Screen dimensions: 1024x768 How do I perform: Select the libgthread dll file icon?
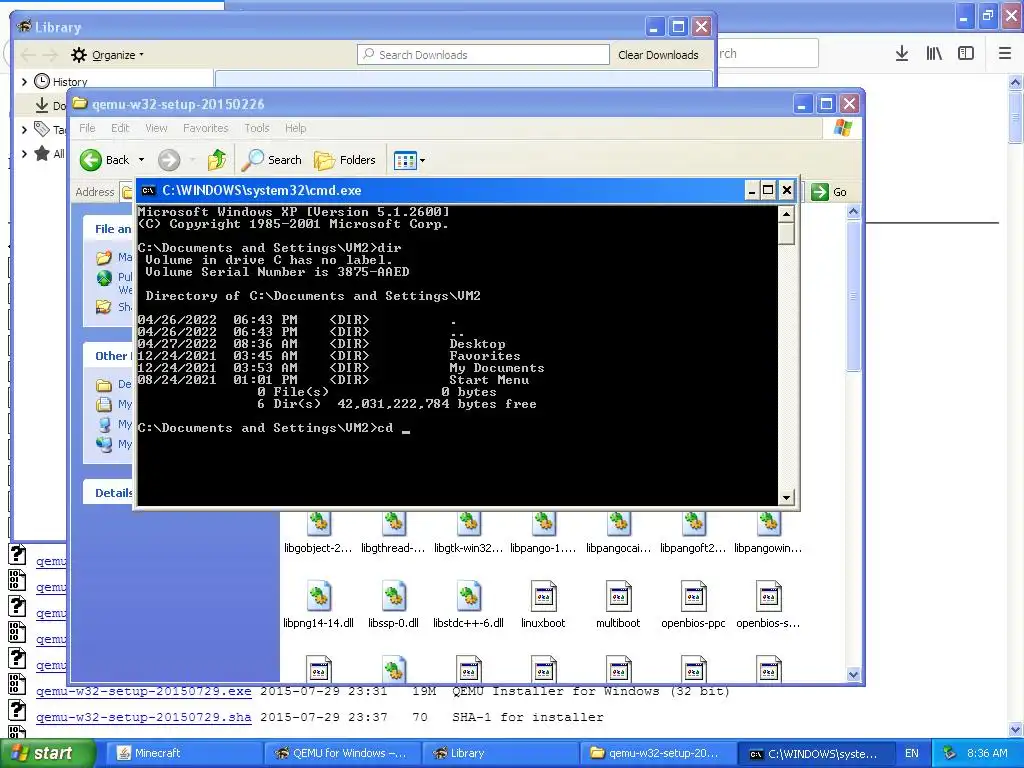coord(394,526)
